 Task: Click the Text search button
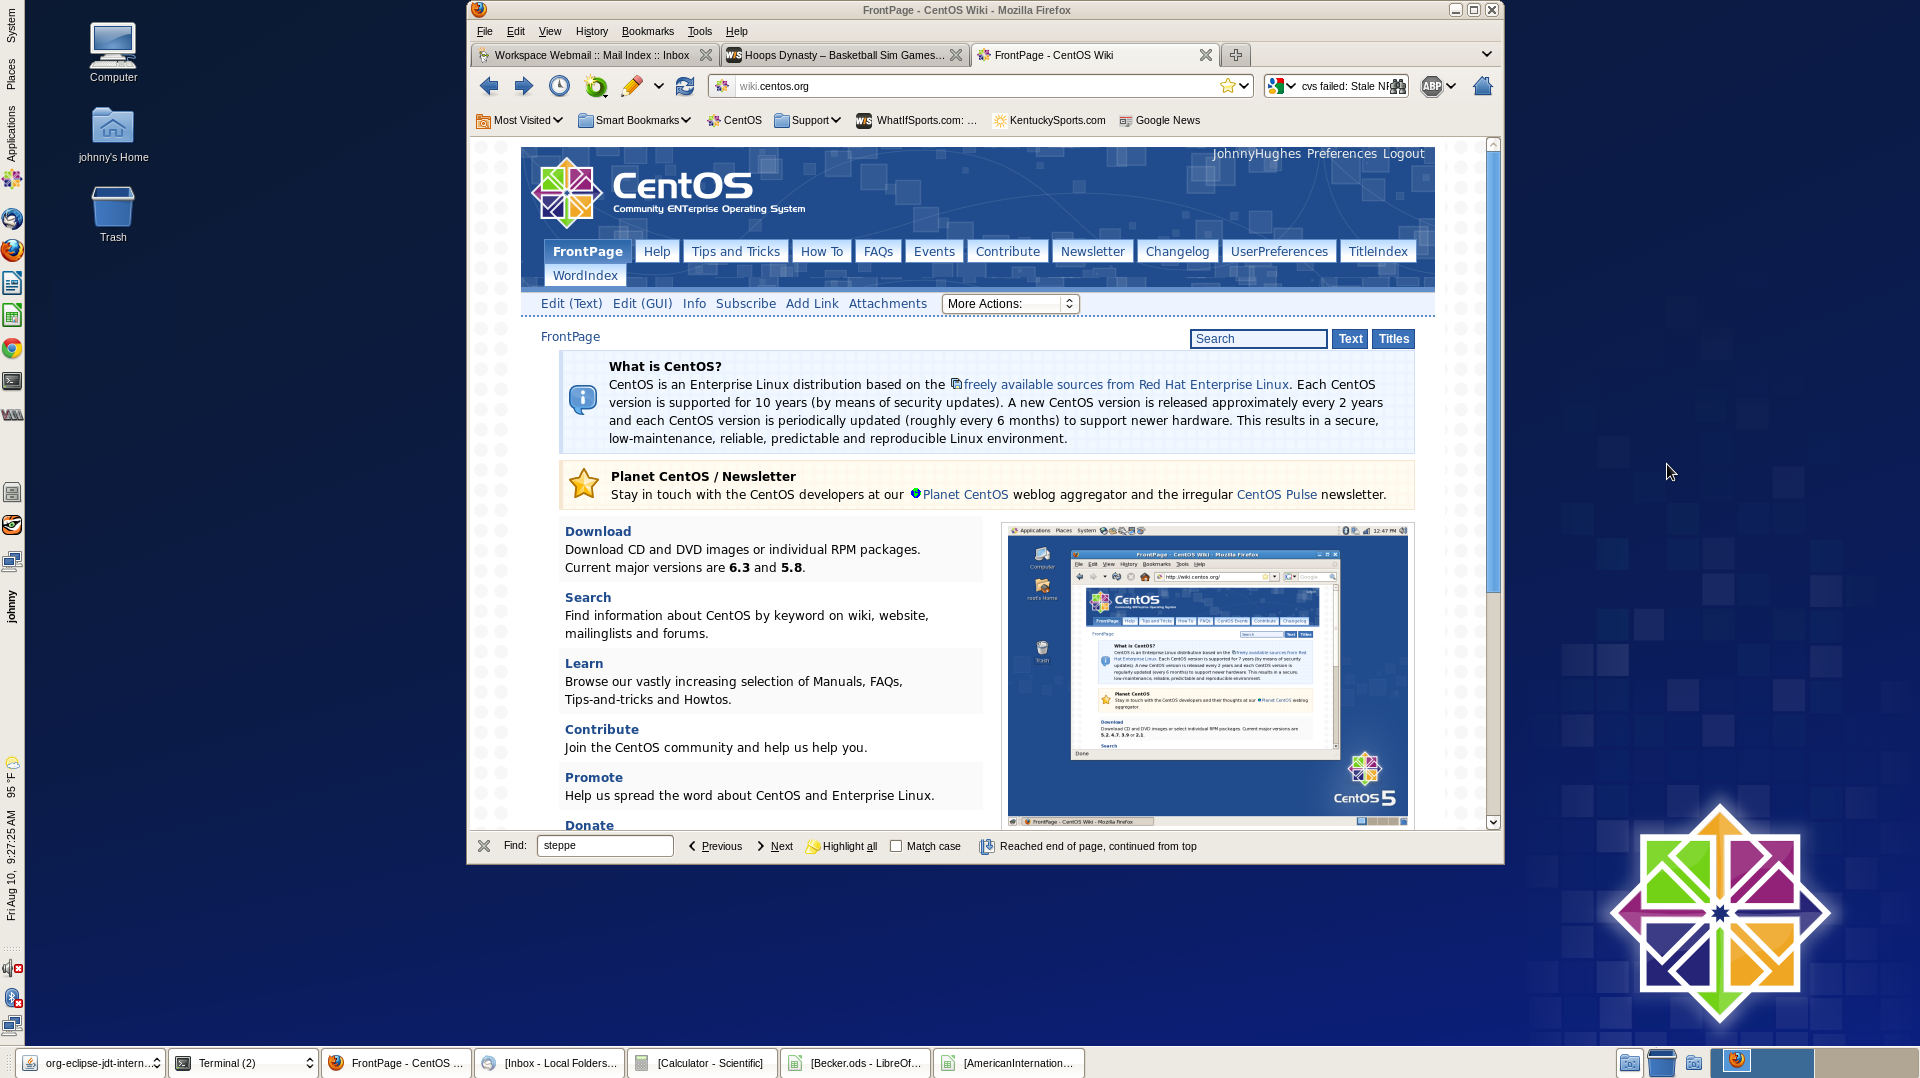1350,339
